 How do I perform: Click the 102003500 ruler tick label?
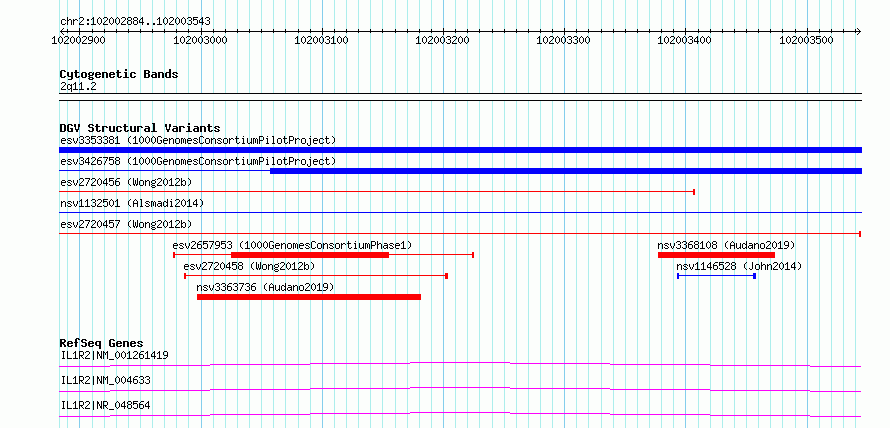(807, 40)
